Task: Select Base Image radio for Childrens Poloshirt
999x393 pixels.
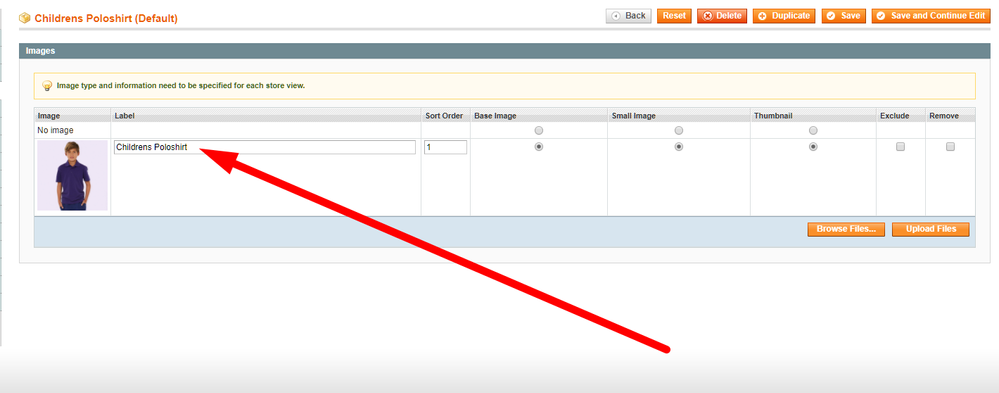Action: tap(539, 146)
